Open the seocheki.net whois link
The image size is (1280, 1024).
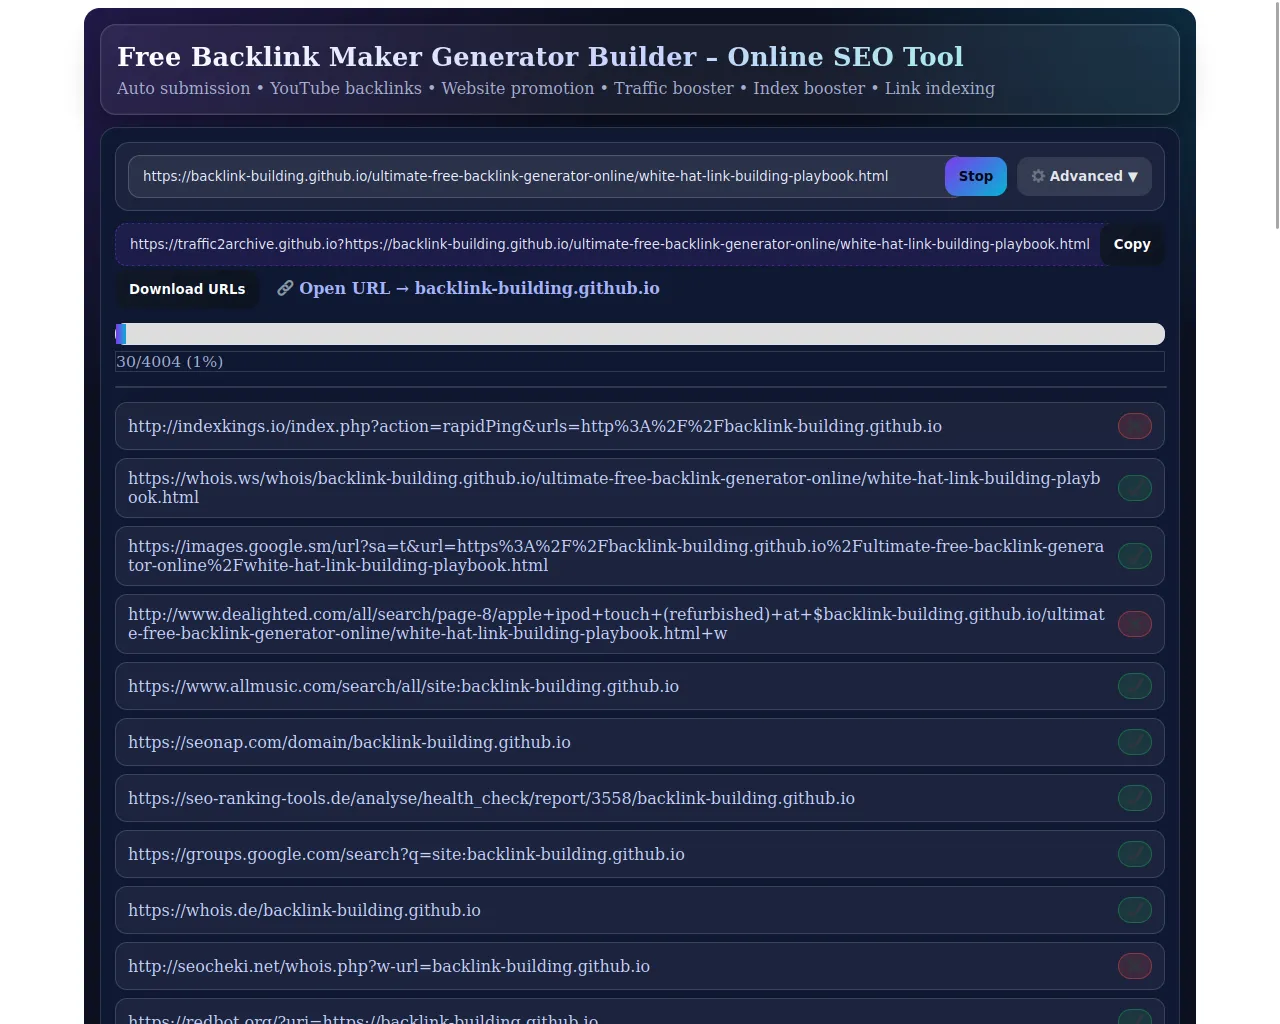(x=389, y=966)
